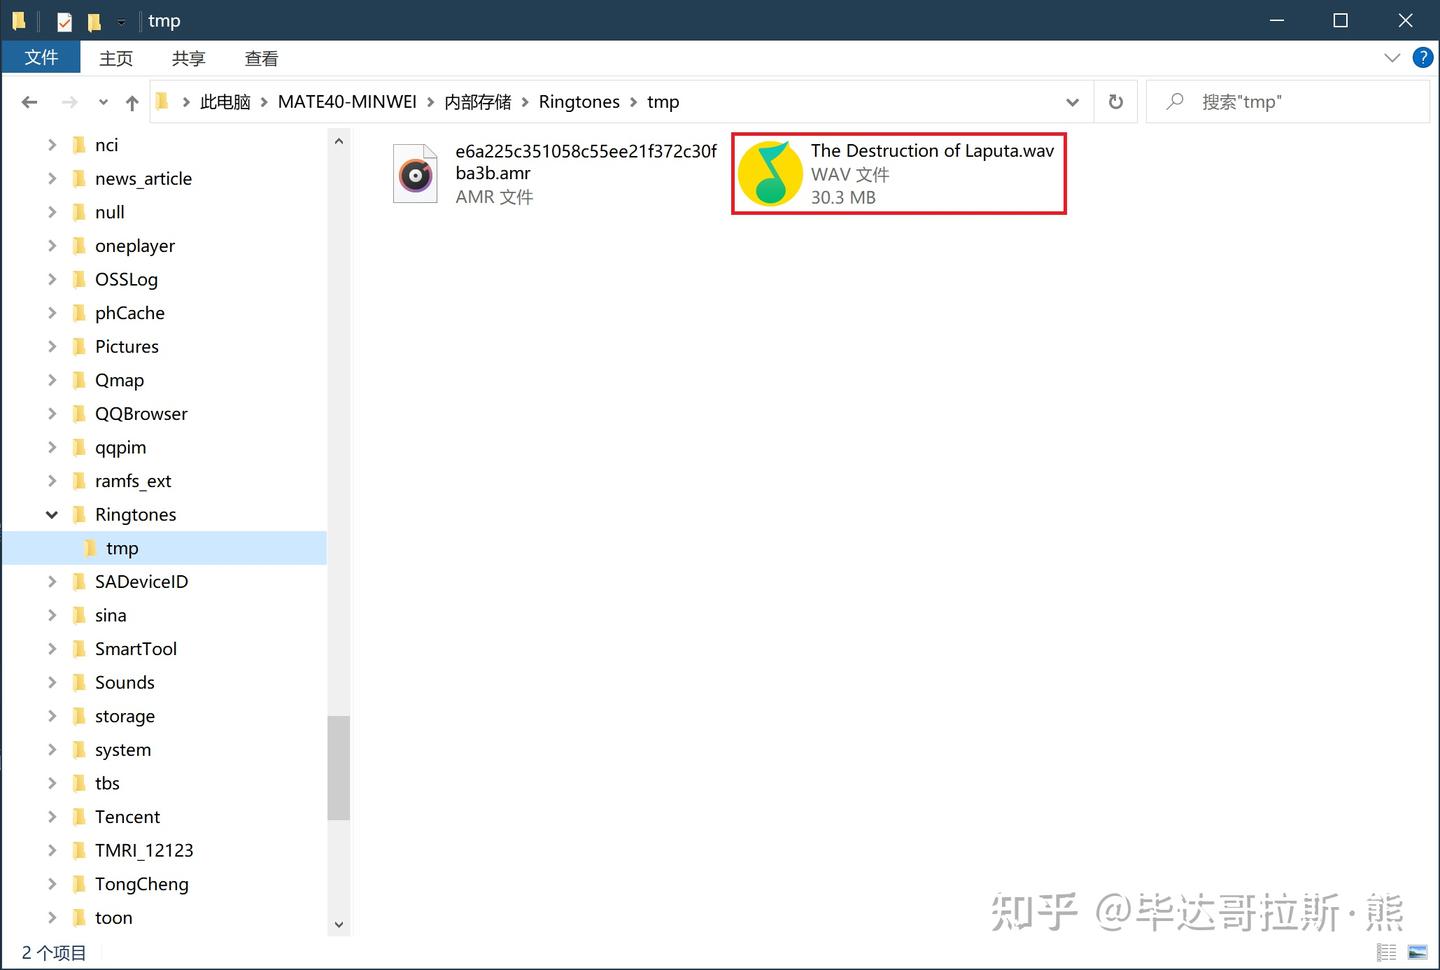Click the Sounds folder icon in tree

pos(79,683)
